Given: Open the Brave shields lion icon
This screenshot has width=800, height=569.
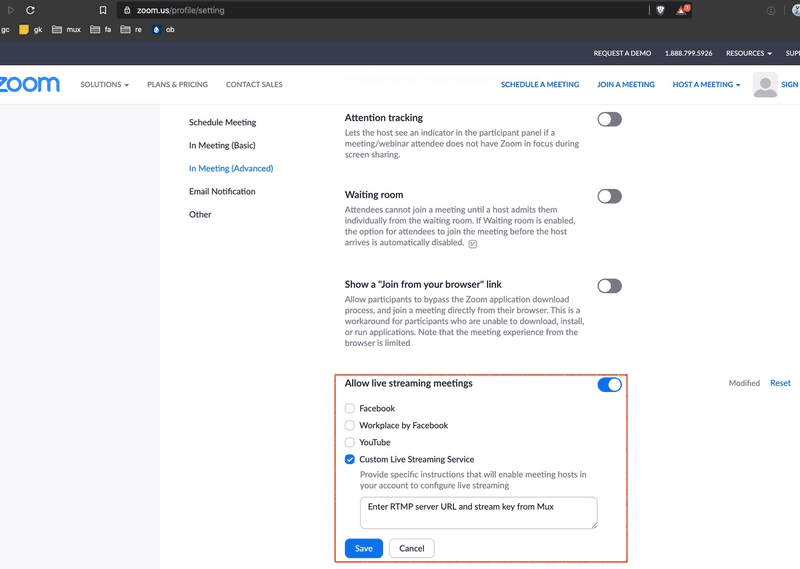Looking at the screenshot, I should (661, 10).
